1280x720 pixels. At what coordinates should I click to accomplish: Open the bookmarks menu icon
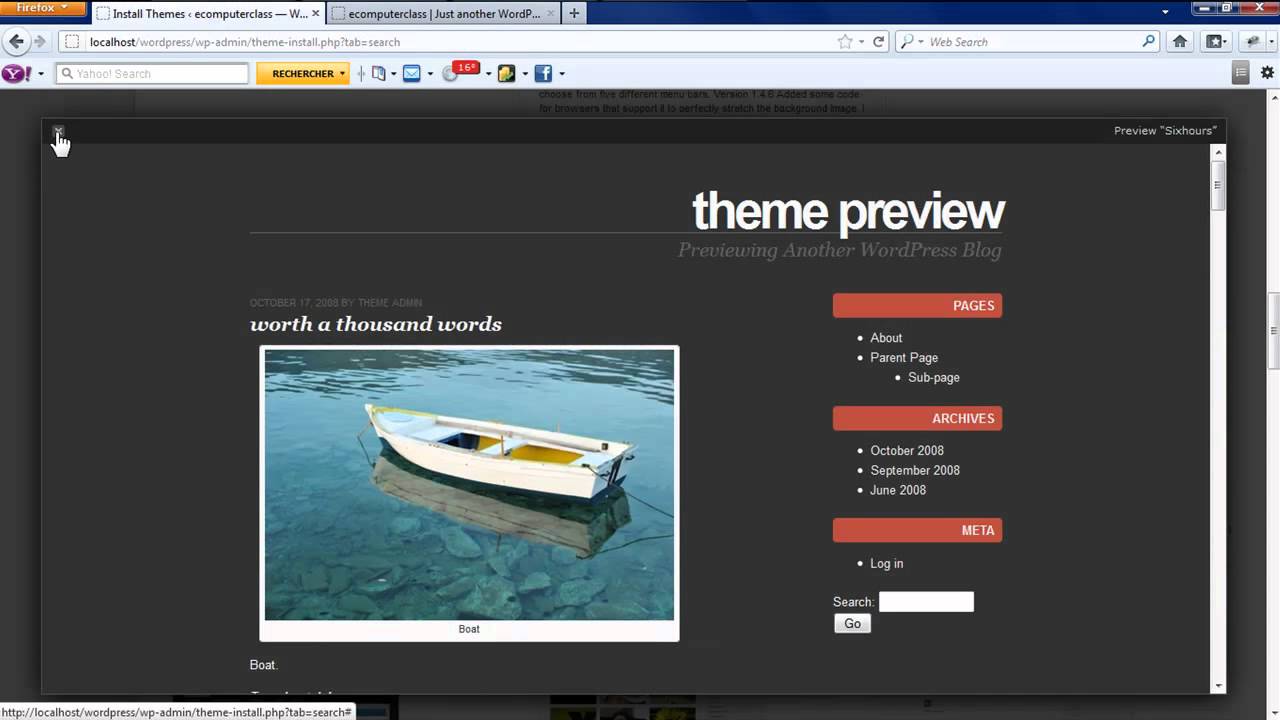[x=1216, y=42]
